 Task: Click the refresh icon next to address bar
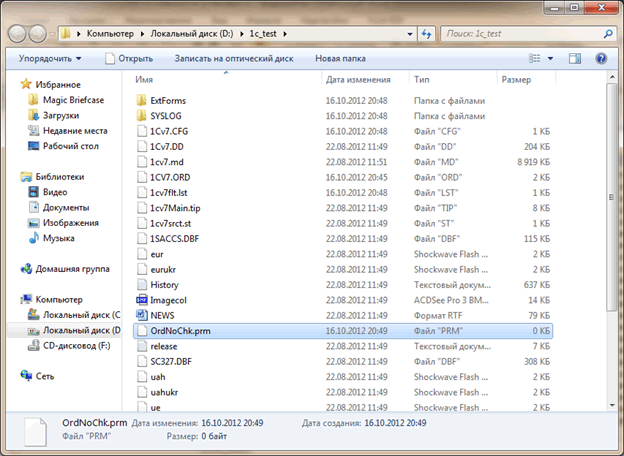[x=427, y=34]
